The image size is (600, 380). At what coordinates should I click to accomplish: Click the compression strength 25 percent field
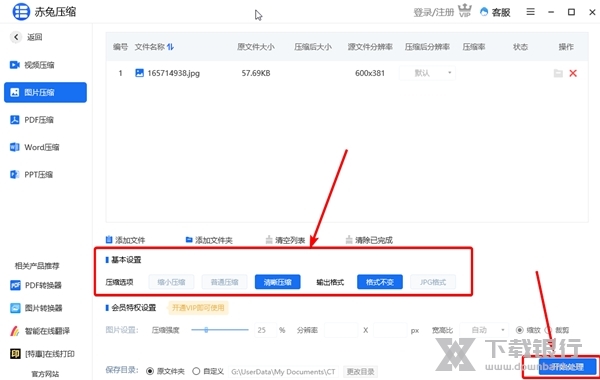pos(265,330)
